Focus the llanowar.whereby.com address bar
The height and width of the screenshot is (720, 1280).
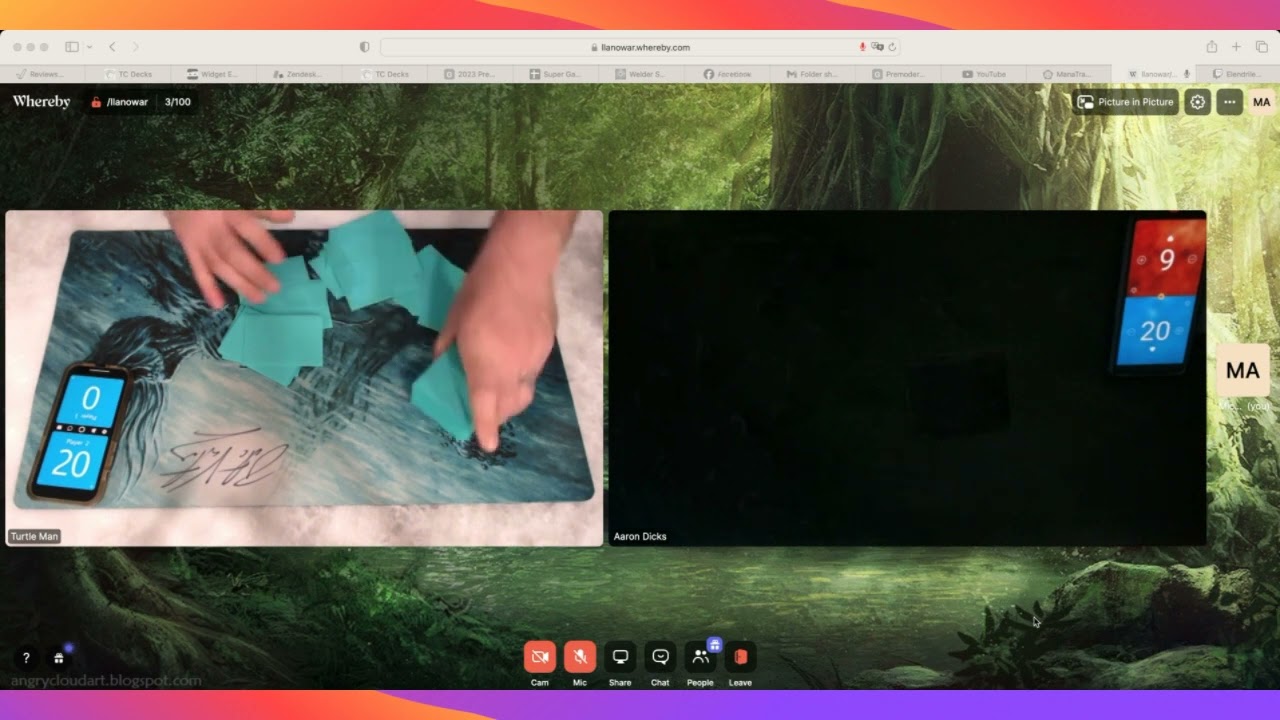point(640,47)
